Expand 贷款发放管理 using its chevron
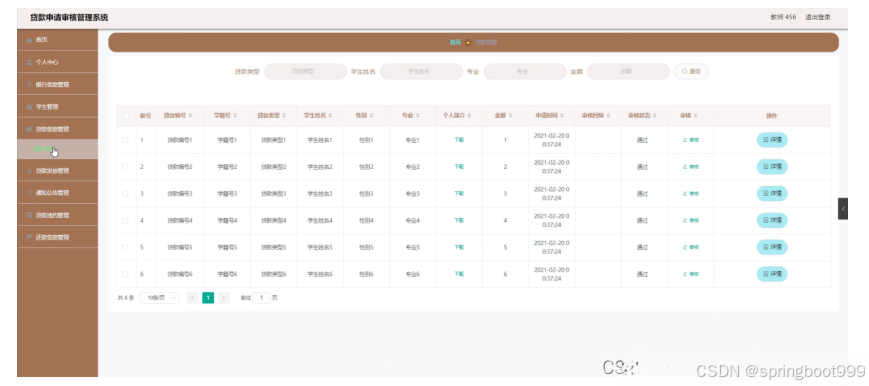Screen dimensions: 869x386 pos(88,171)
